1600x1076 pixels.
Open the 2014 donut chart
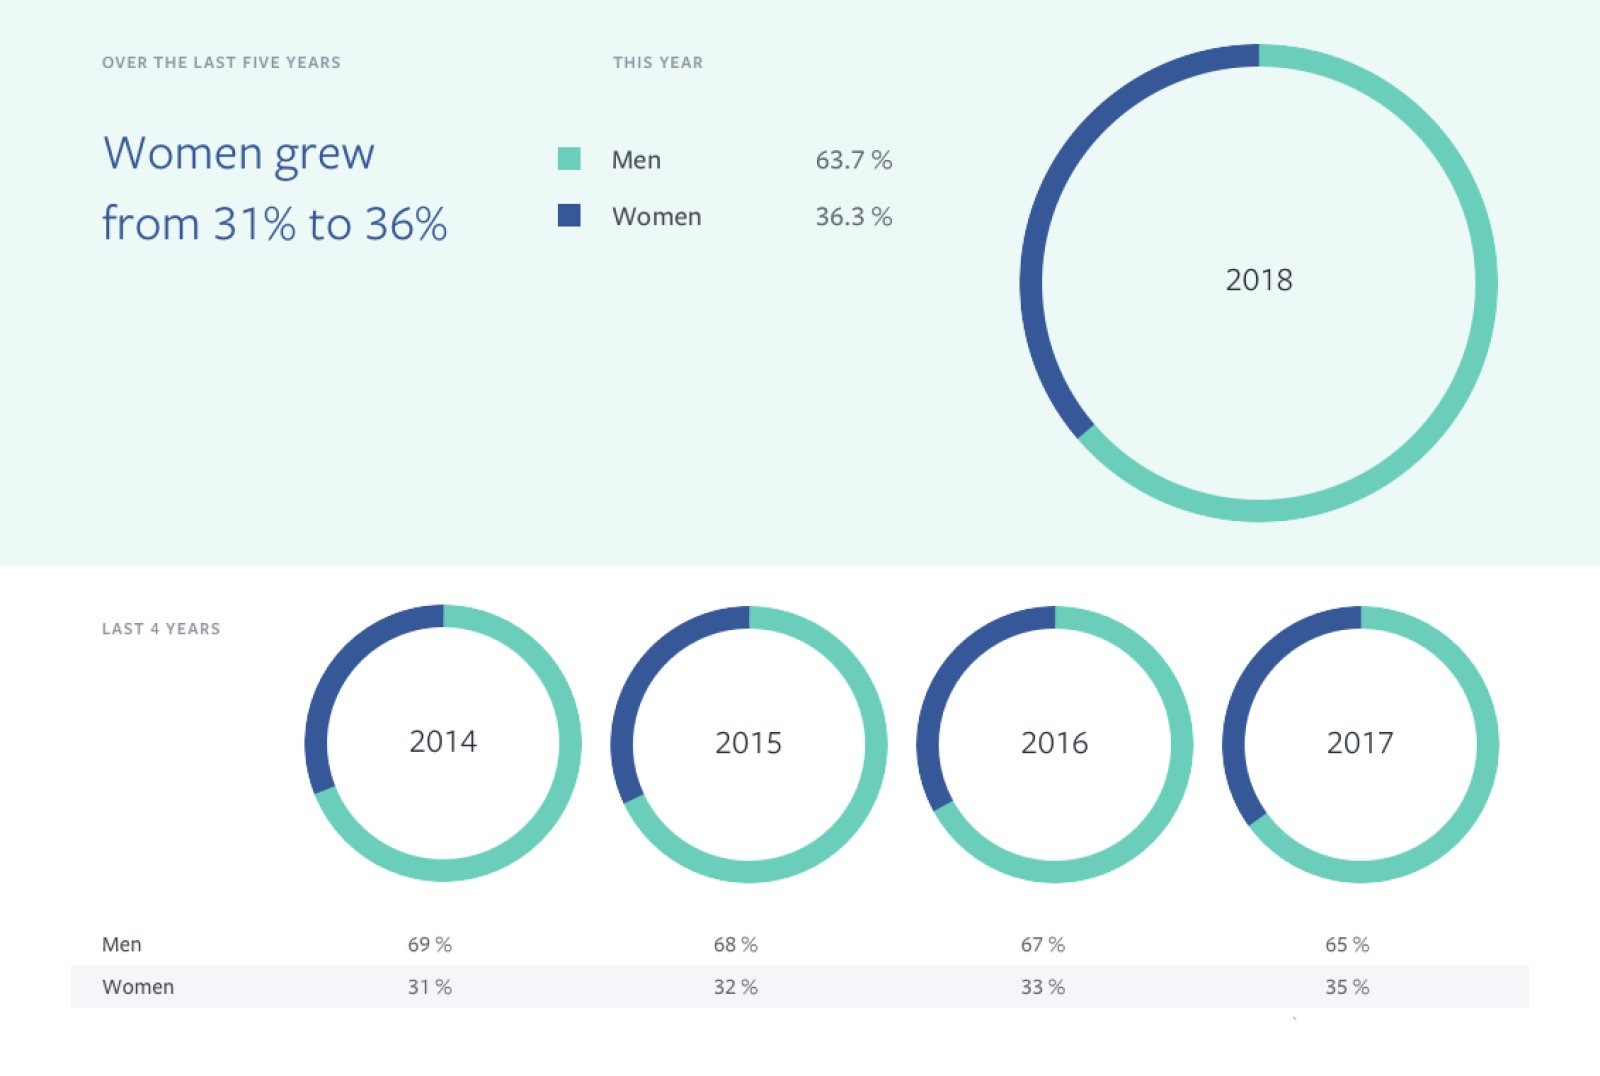443,742
